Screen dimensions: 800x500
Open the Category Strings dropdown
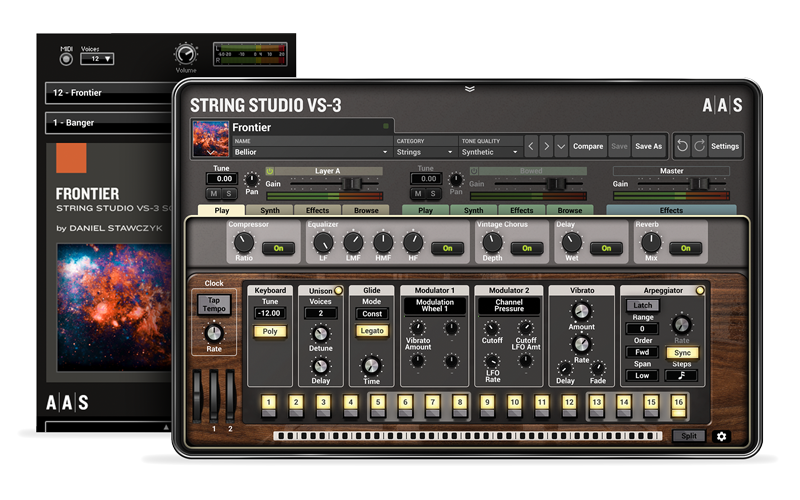click(423, 152)
